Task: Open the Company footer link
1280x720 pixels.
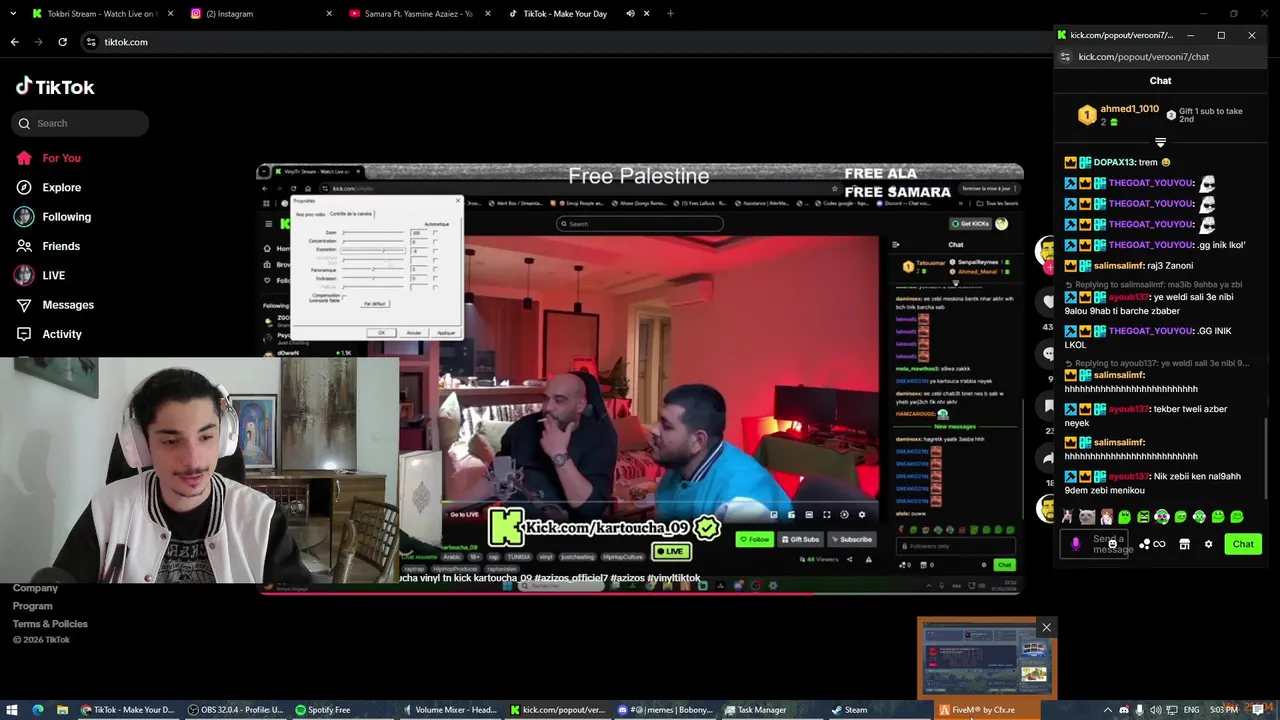Action: click(x=35, y=588)
